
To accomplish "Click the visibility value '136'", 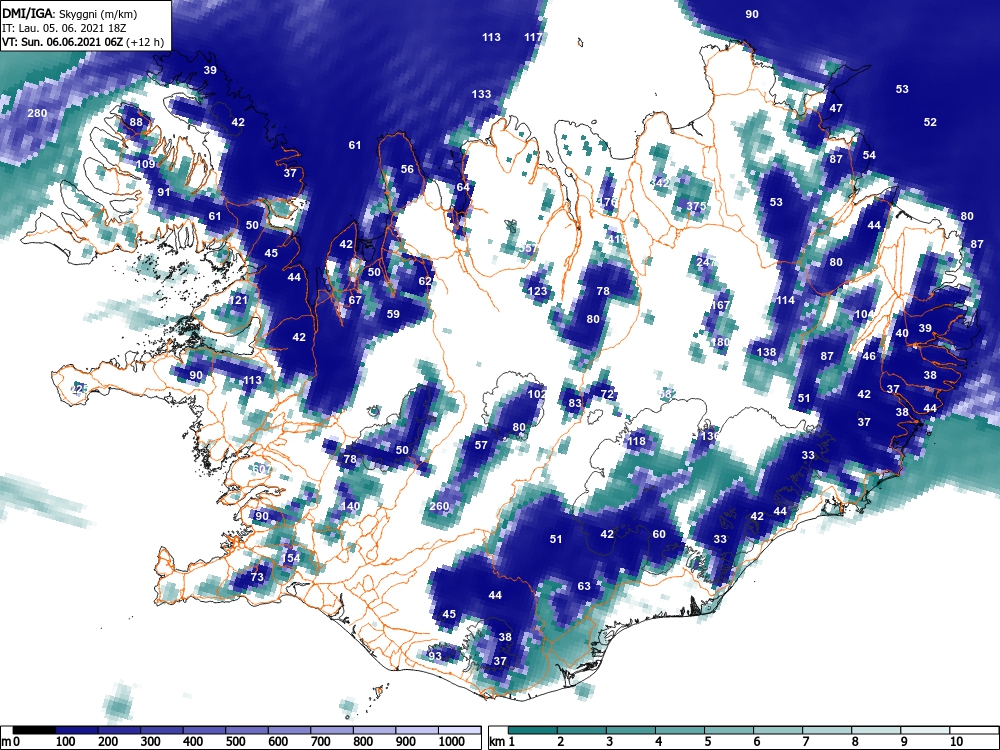I will (x=710, y=436).
